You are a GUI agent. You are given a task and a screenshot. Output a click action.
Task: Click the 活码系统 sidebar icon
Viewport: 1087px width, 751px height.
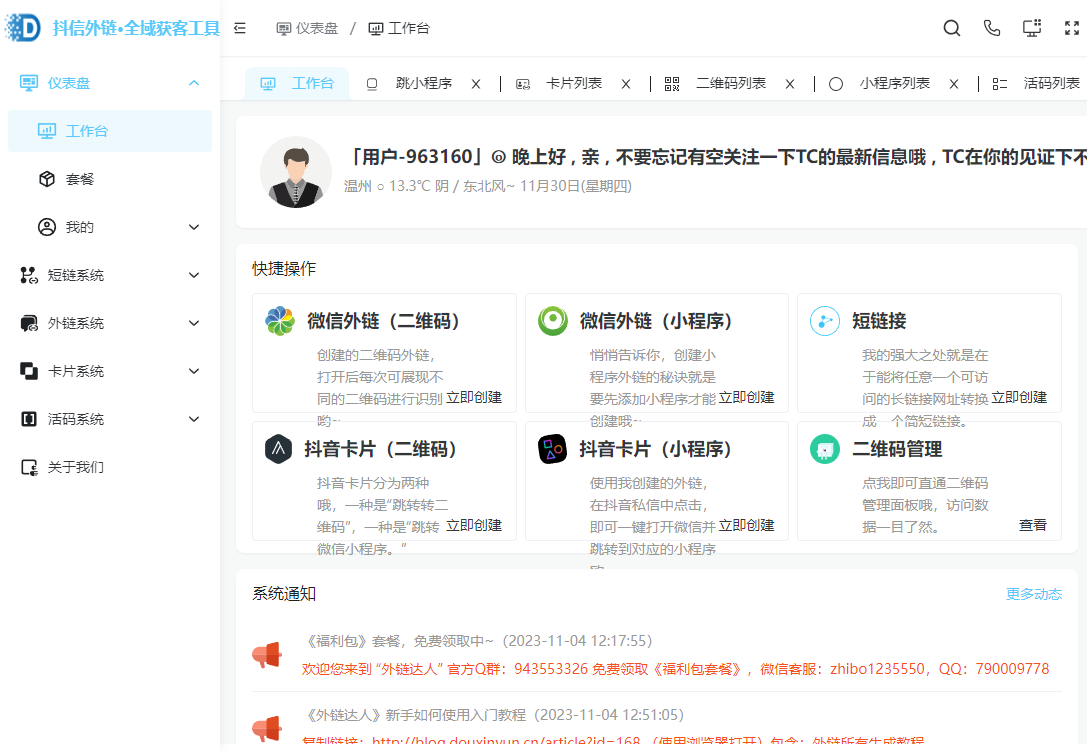pos(28,419)
